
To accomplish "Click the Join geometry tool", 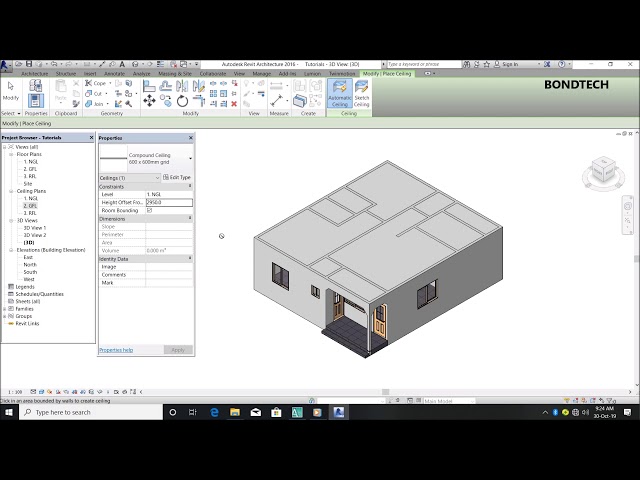I will pyautogui.click(x=94, y=104).
